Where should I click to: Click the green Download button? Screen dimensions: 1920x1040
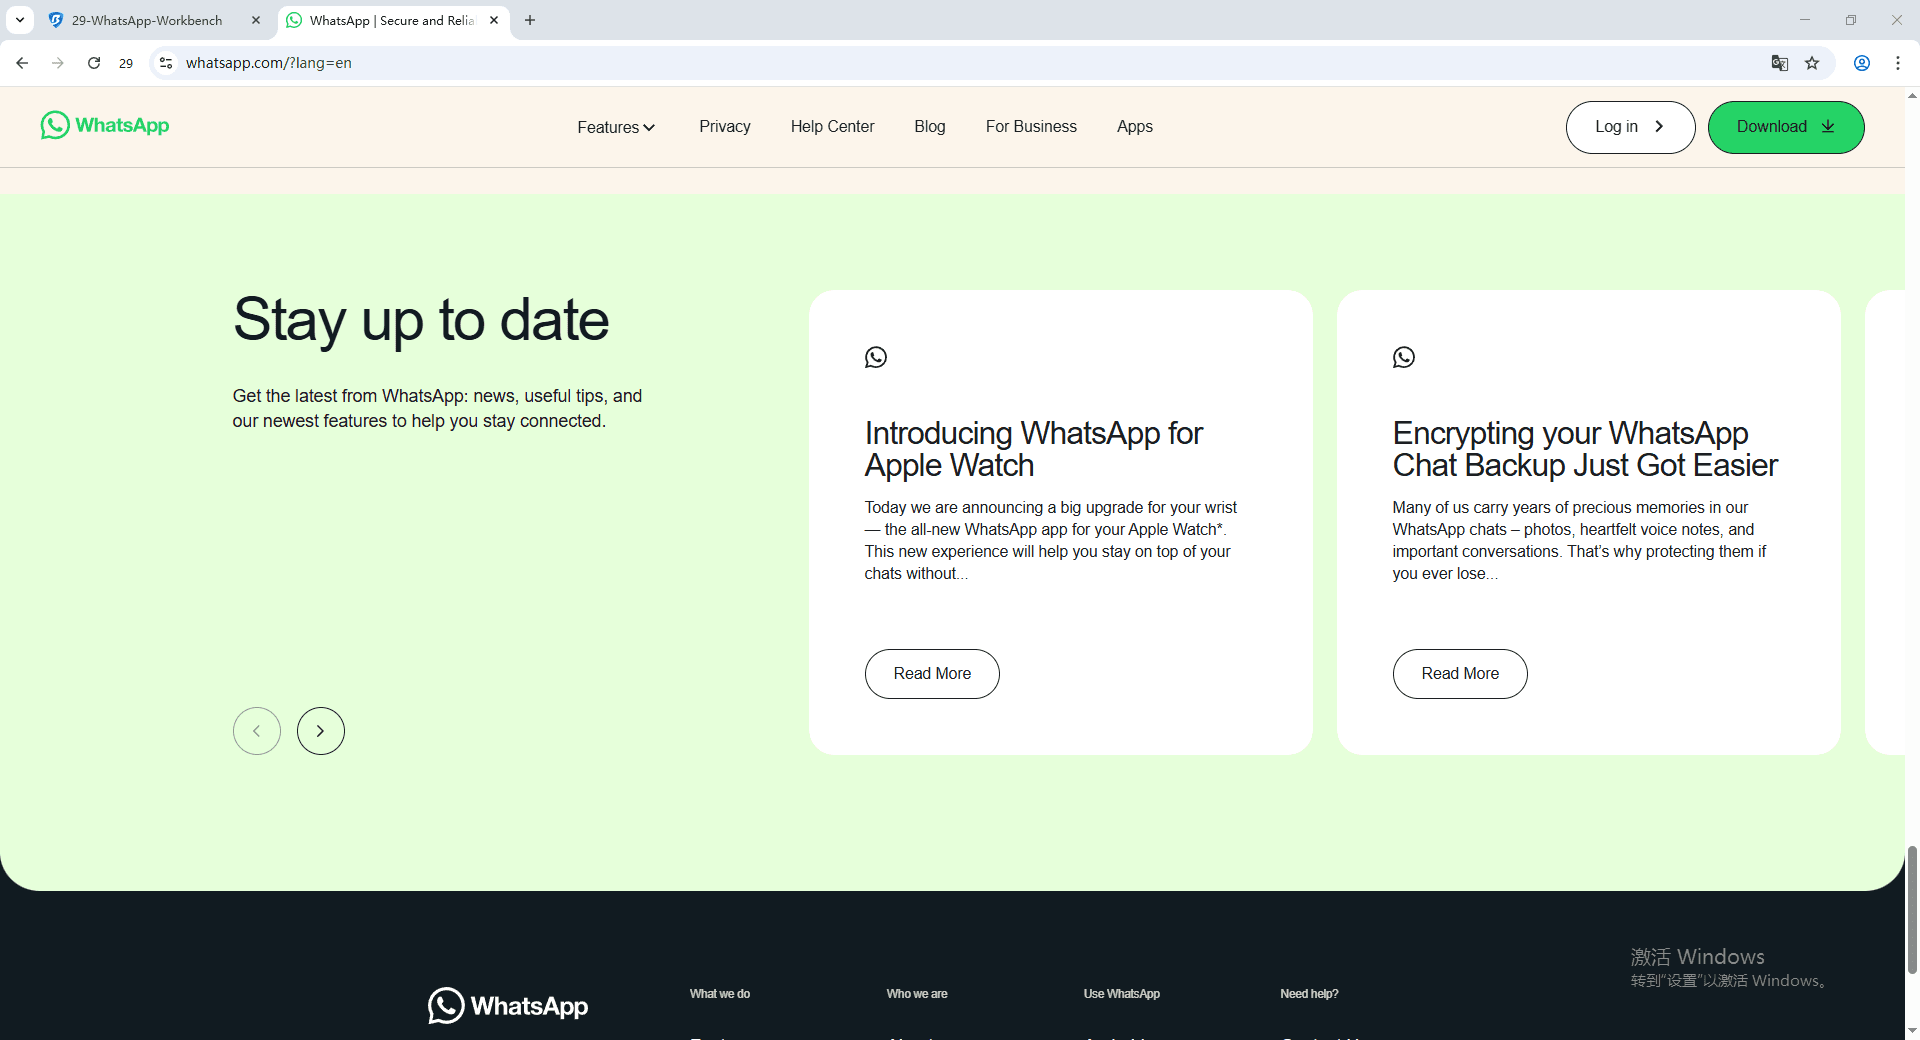click(1786, 126)
